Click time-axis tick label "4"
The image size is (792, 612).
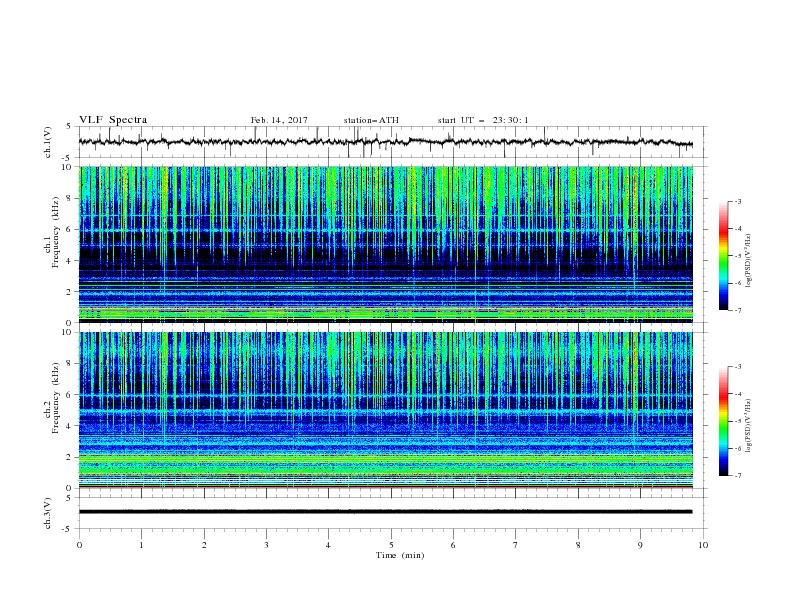(328, 545)
